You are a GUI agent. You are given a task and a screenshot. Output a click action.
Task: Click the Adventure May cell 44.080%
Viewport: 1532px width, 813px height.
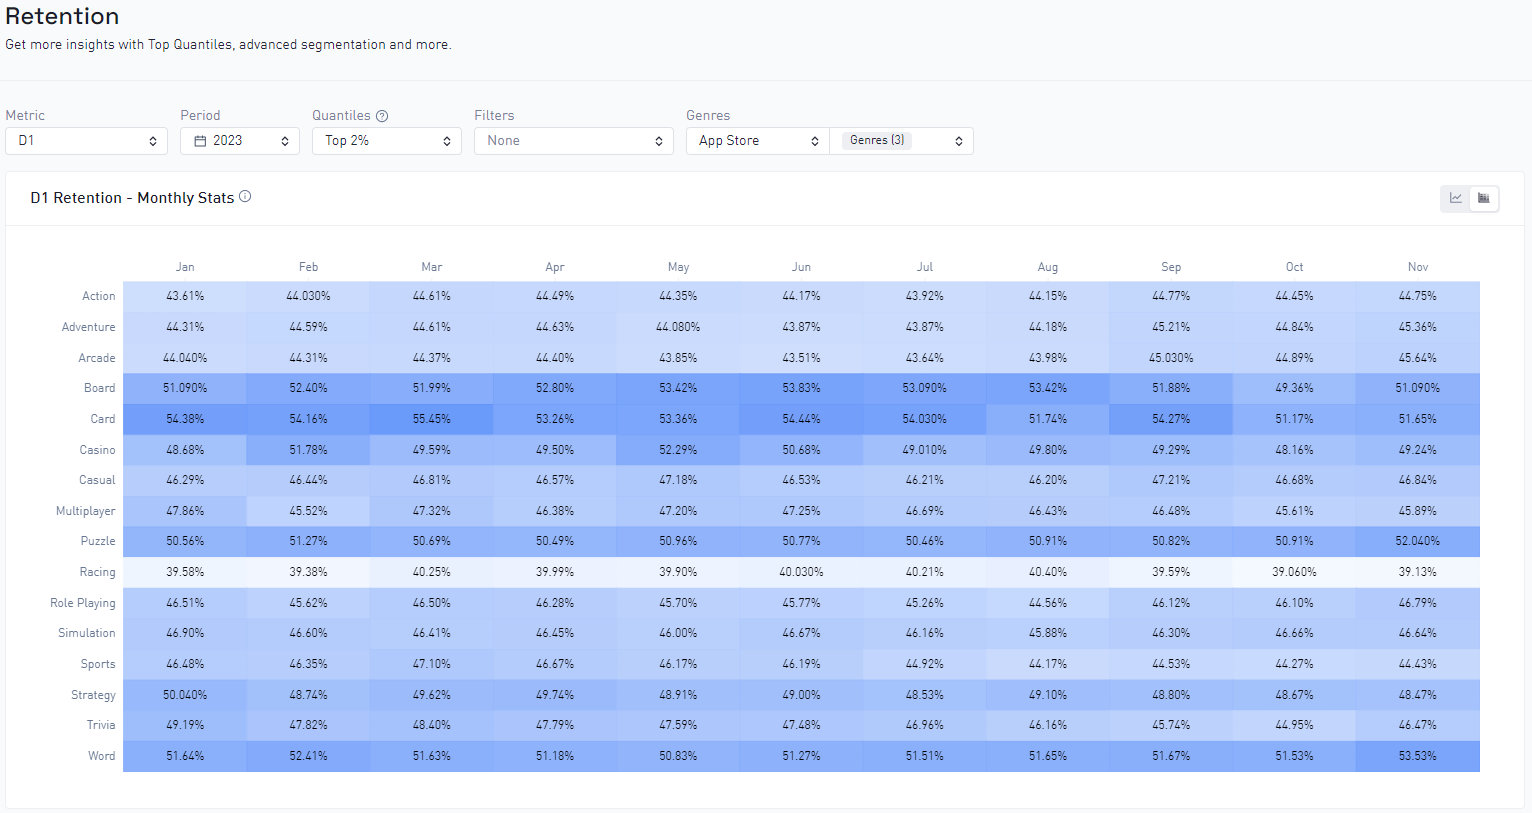pos(678,327)
